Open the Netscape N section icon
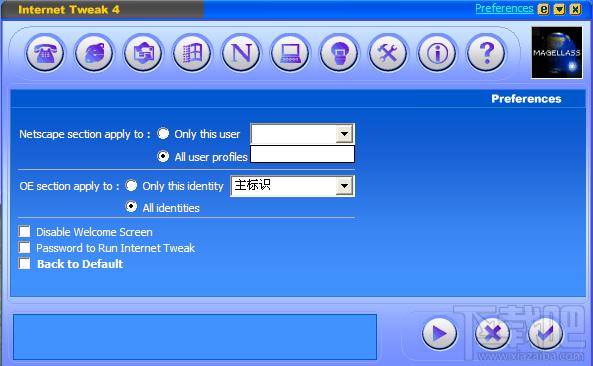 [x=241, y=53]
